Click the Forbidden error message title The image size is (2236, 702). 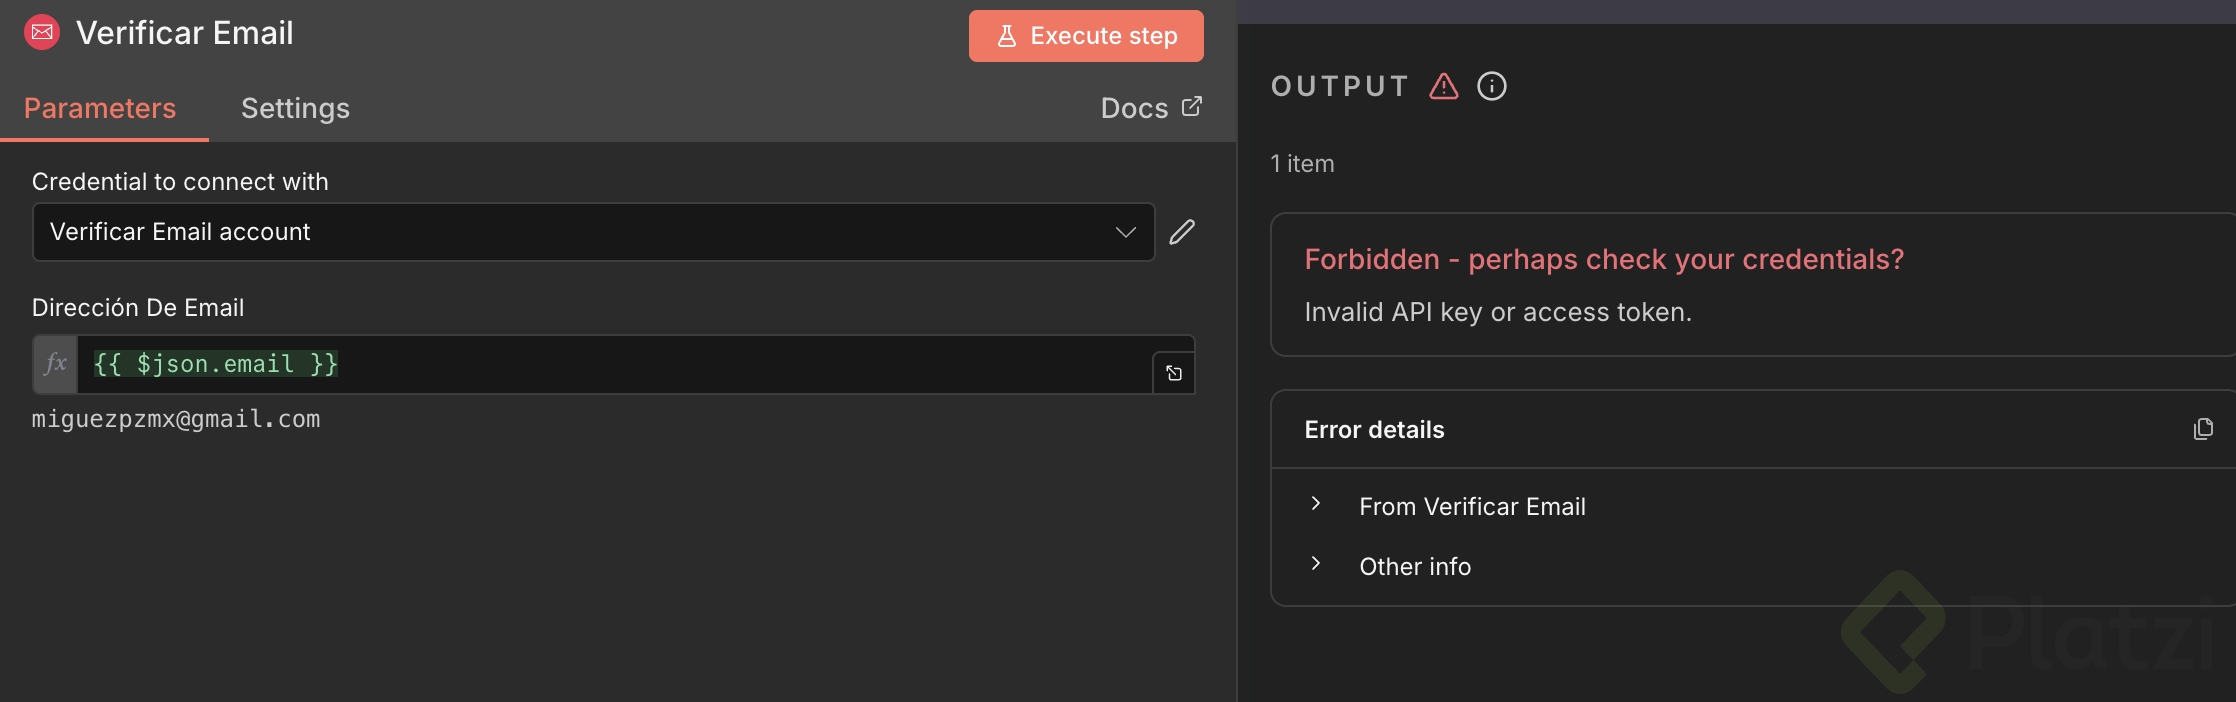click(x=1603, y=259)
